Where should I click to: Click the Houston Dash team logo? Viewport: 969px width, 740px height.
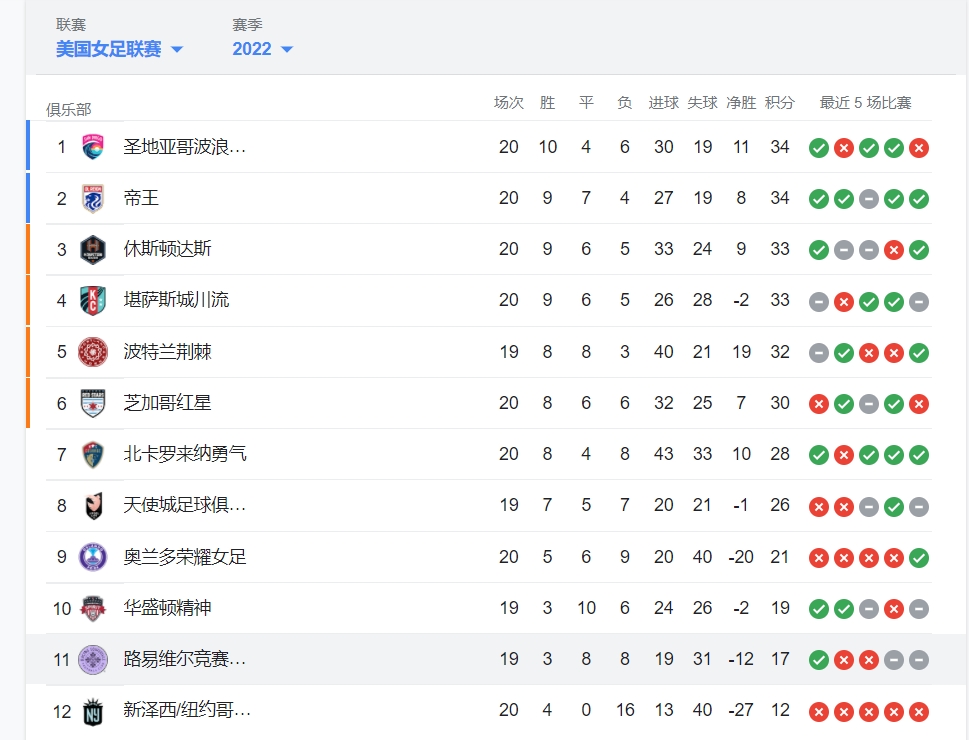(x=93, y=250)
